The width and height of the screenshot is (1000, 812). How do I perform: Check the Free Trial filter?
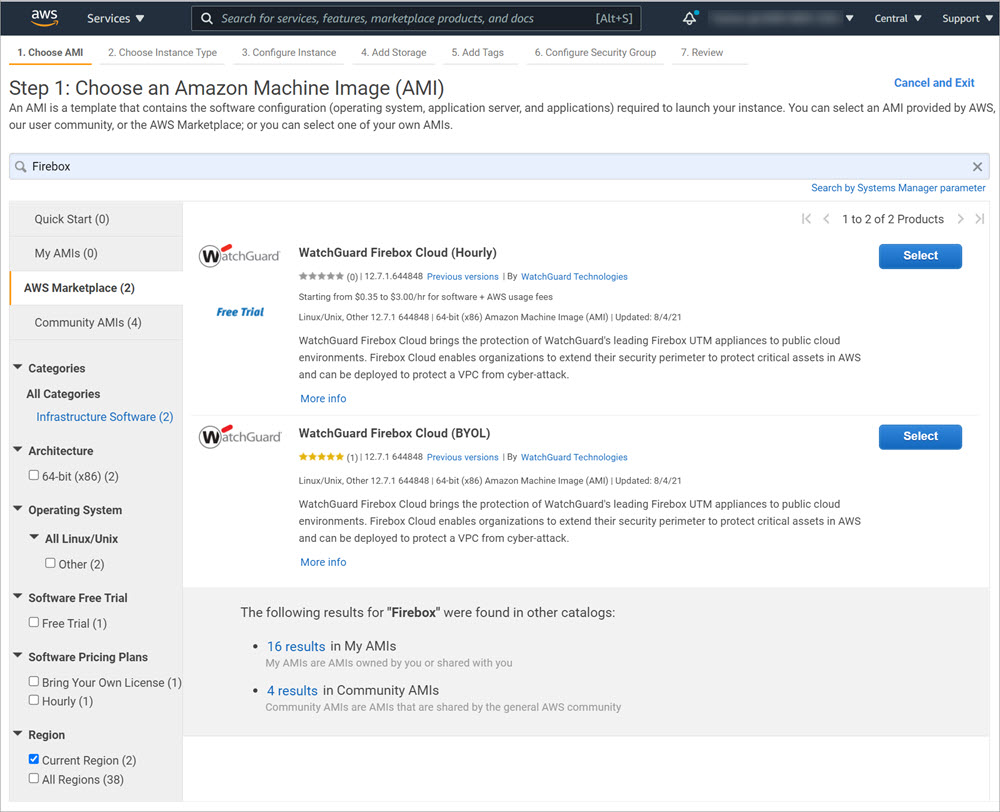click(x=34, y=623)
